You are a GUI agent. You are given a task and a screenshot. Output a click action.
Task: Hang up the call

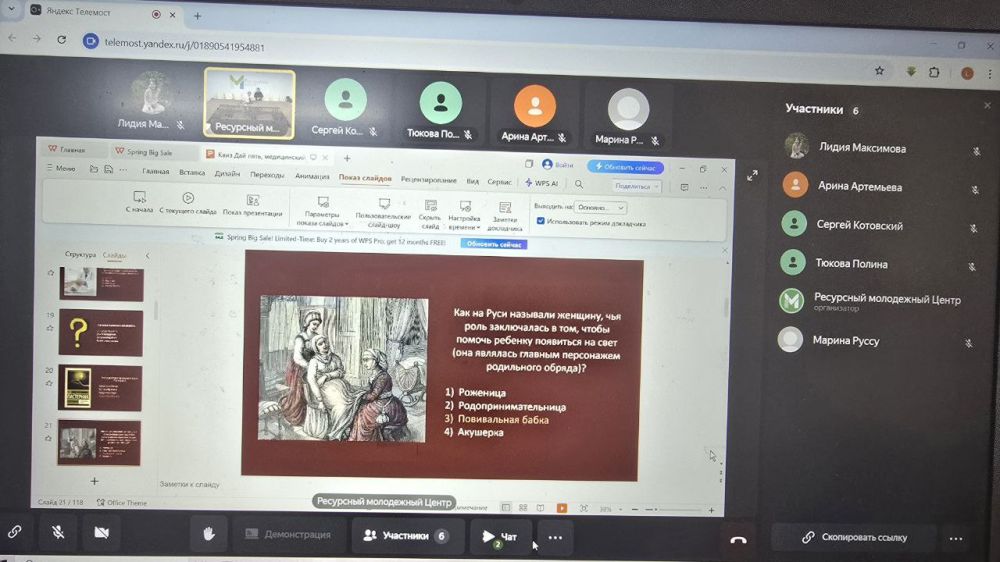[738, 540]
